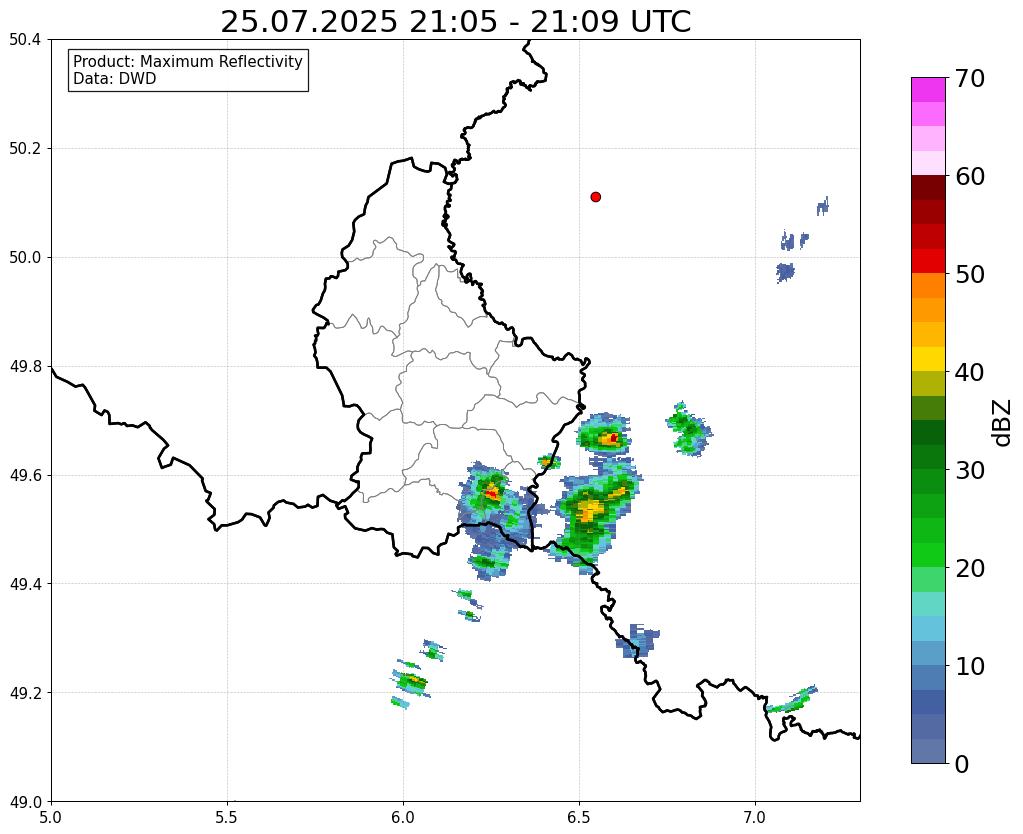This screenshot has width=1023, height=834.
Task: Click the 0 label on the colorbar
Action: click(x=962, y=764)
